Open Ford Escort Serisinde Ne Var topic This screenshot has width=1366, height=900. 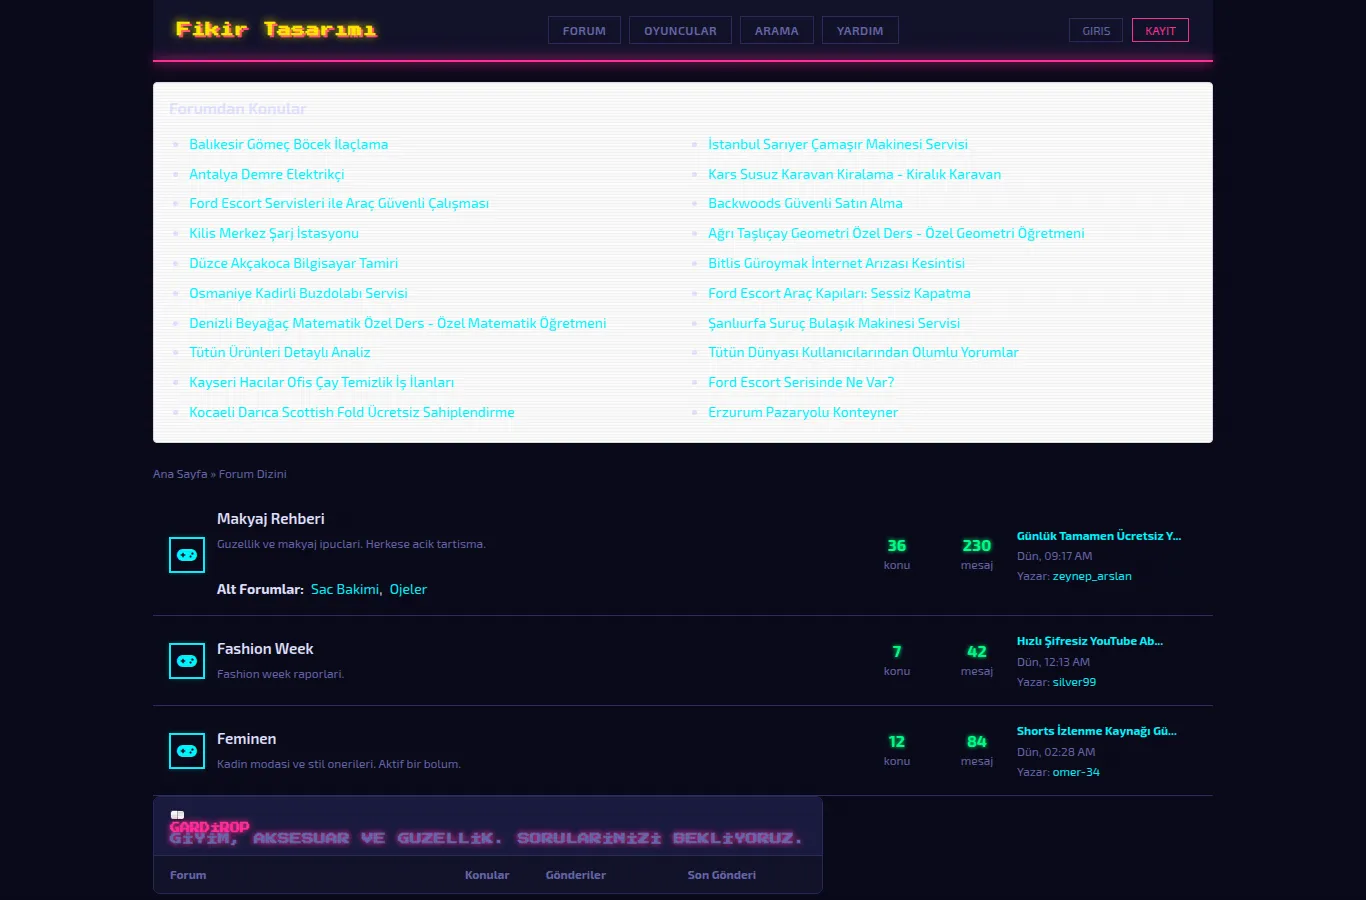(x=801, y=382)
